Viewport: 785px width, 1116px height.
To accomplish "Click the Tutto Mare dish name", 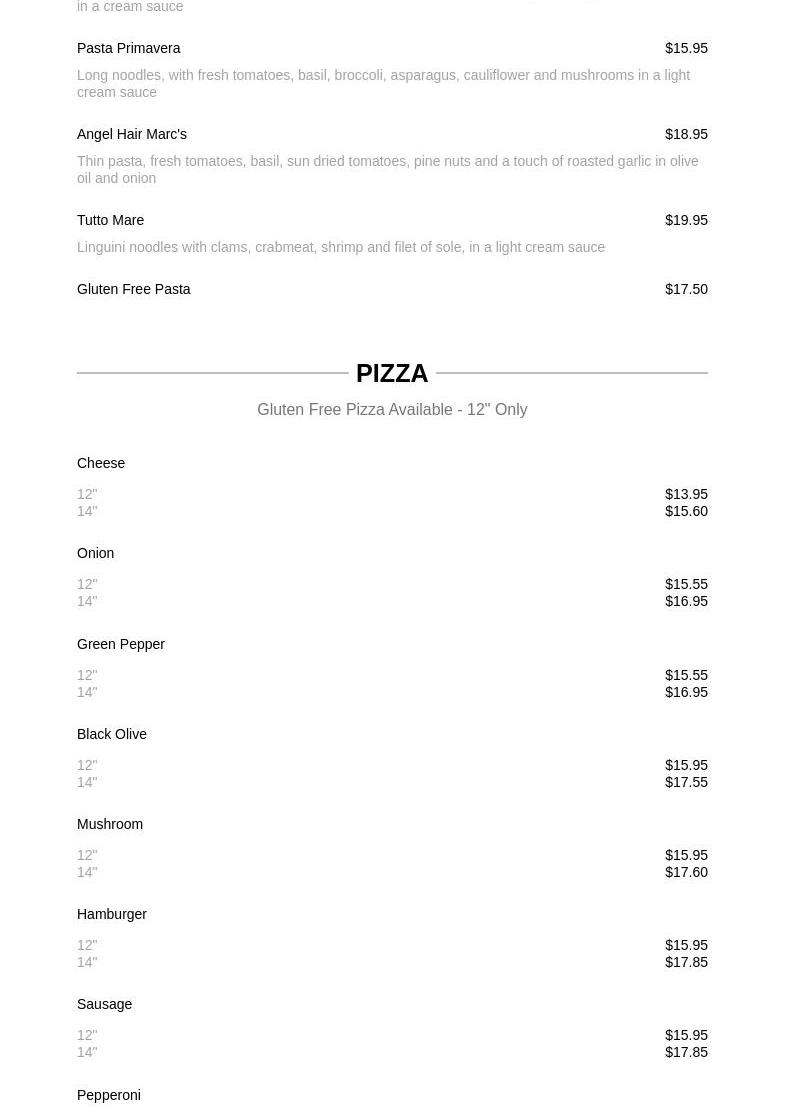I will tap(110, 220).
